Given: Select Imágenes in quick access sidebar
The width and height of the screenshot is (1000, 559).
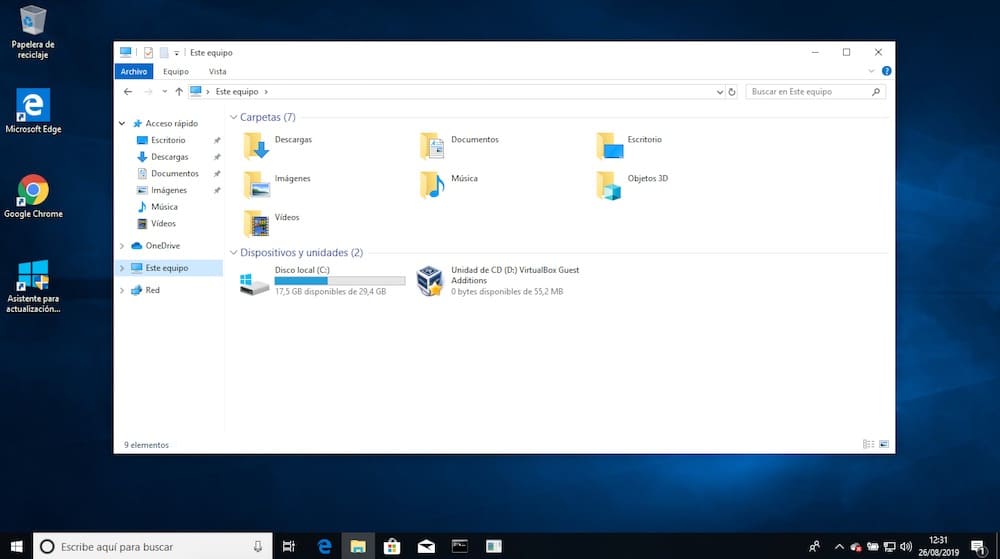Looking at the screenshot, I should tap(169, 190).
